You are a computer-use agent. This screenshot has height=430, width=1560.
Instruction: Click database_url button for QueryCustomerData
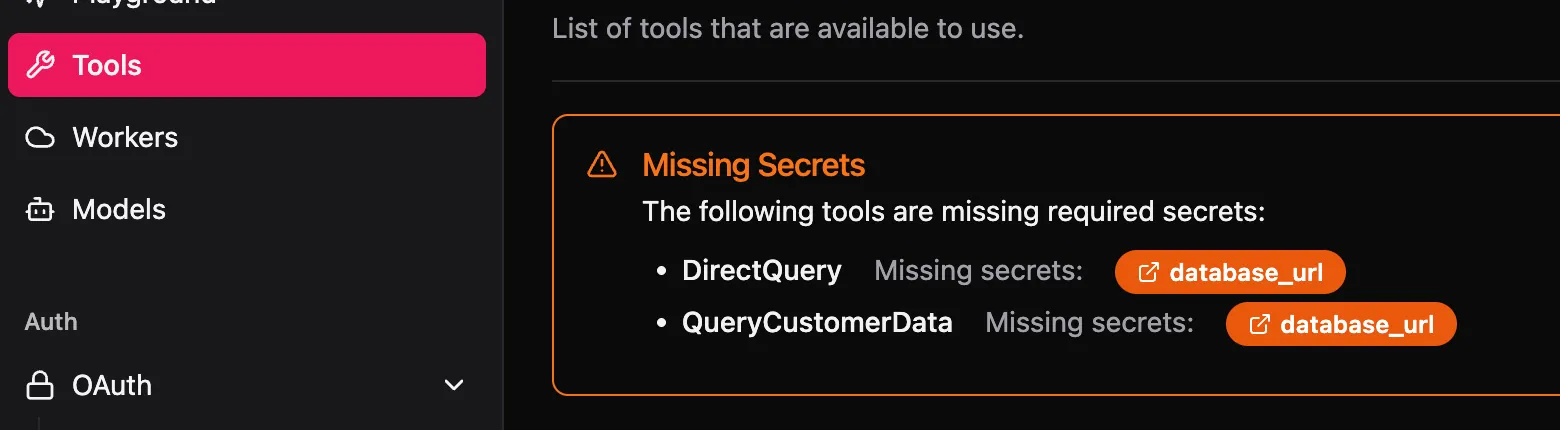pyautogui.click(x=1341, y=324)
